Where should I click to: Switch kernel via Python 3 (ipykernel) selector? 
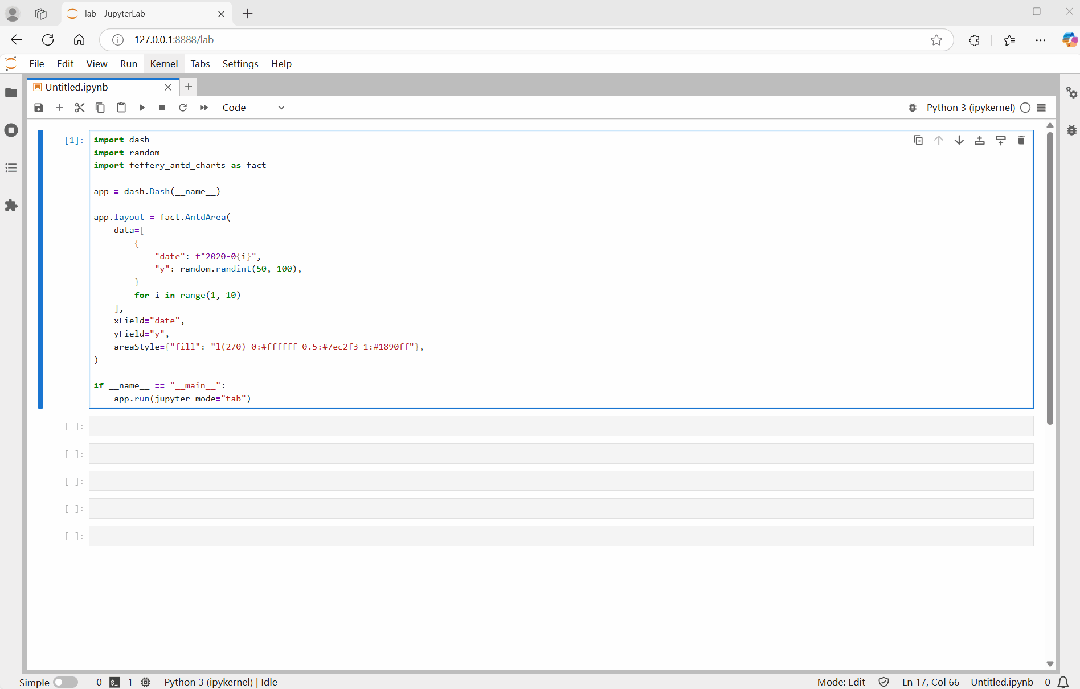click(970, 108)
